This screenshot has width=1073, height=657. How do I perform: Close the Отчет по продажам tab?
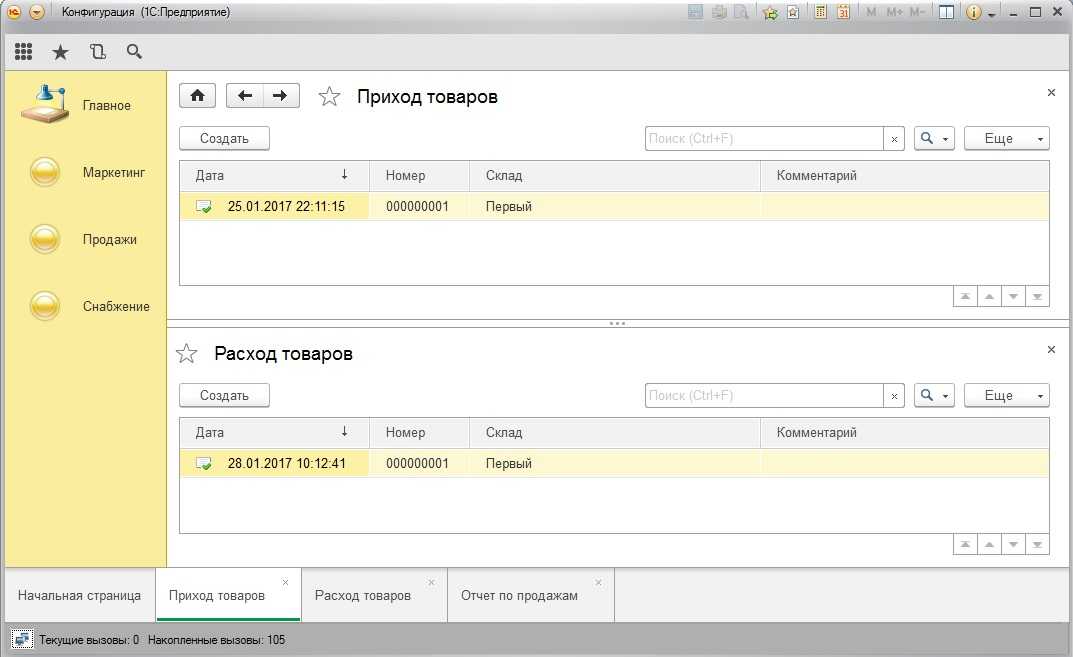coord(598,582)
